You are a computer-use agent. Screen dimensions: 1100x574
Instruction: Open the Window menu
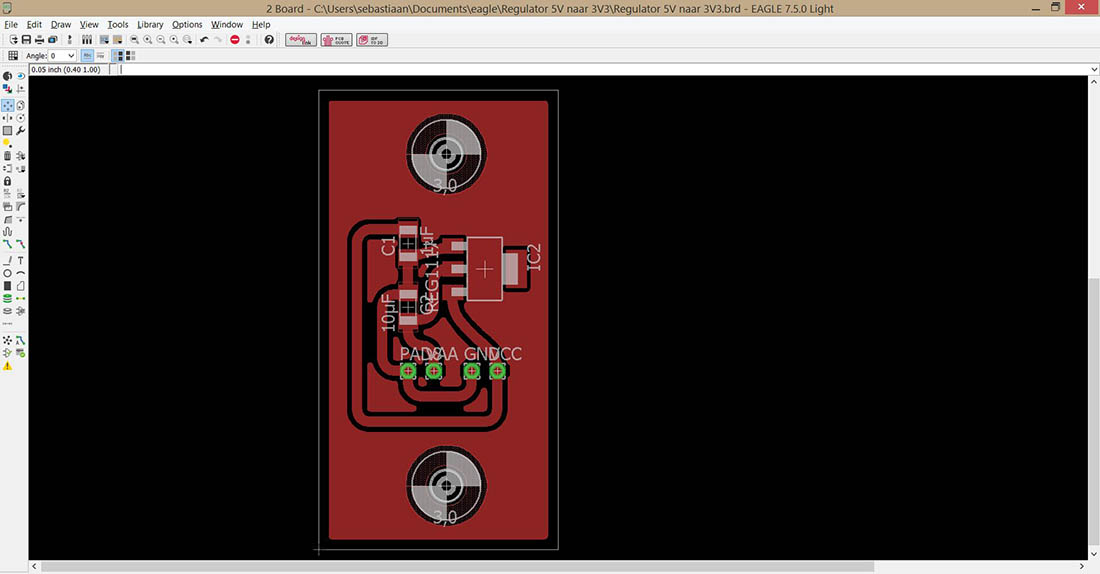tap(227, 25)
